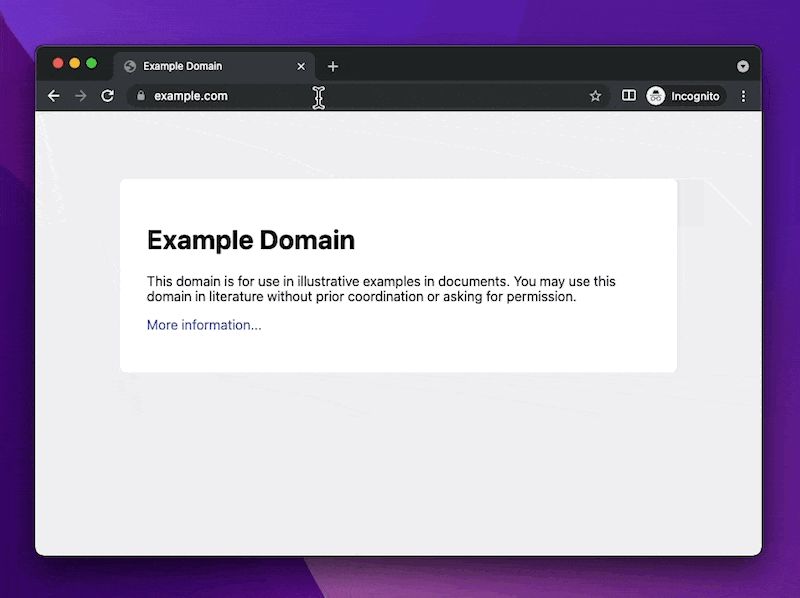The height and width of the screenshot is (598, 800).
Task: Go back using the back arrow
Action: (x=54, y=96)
